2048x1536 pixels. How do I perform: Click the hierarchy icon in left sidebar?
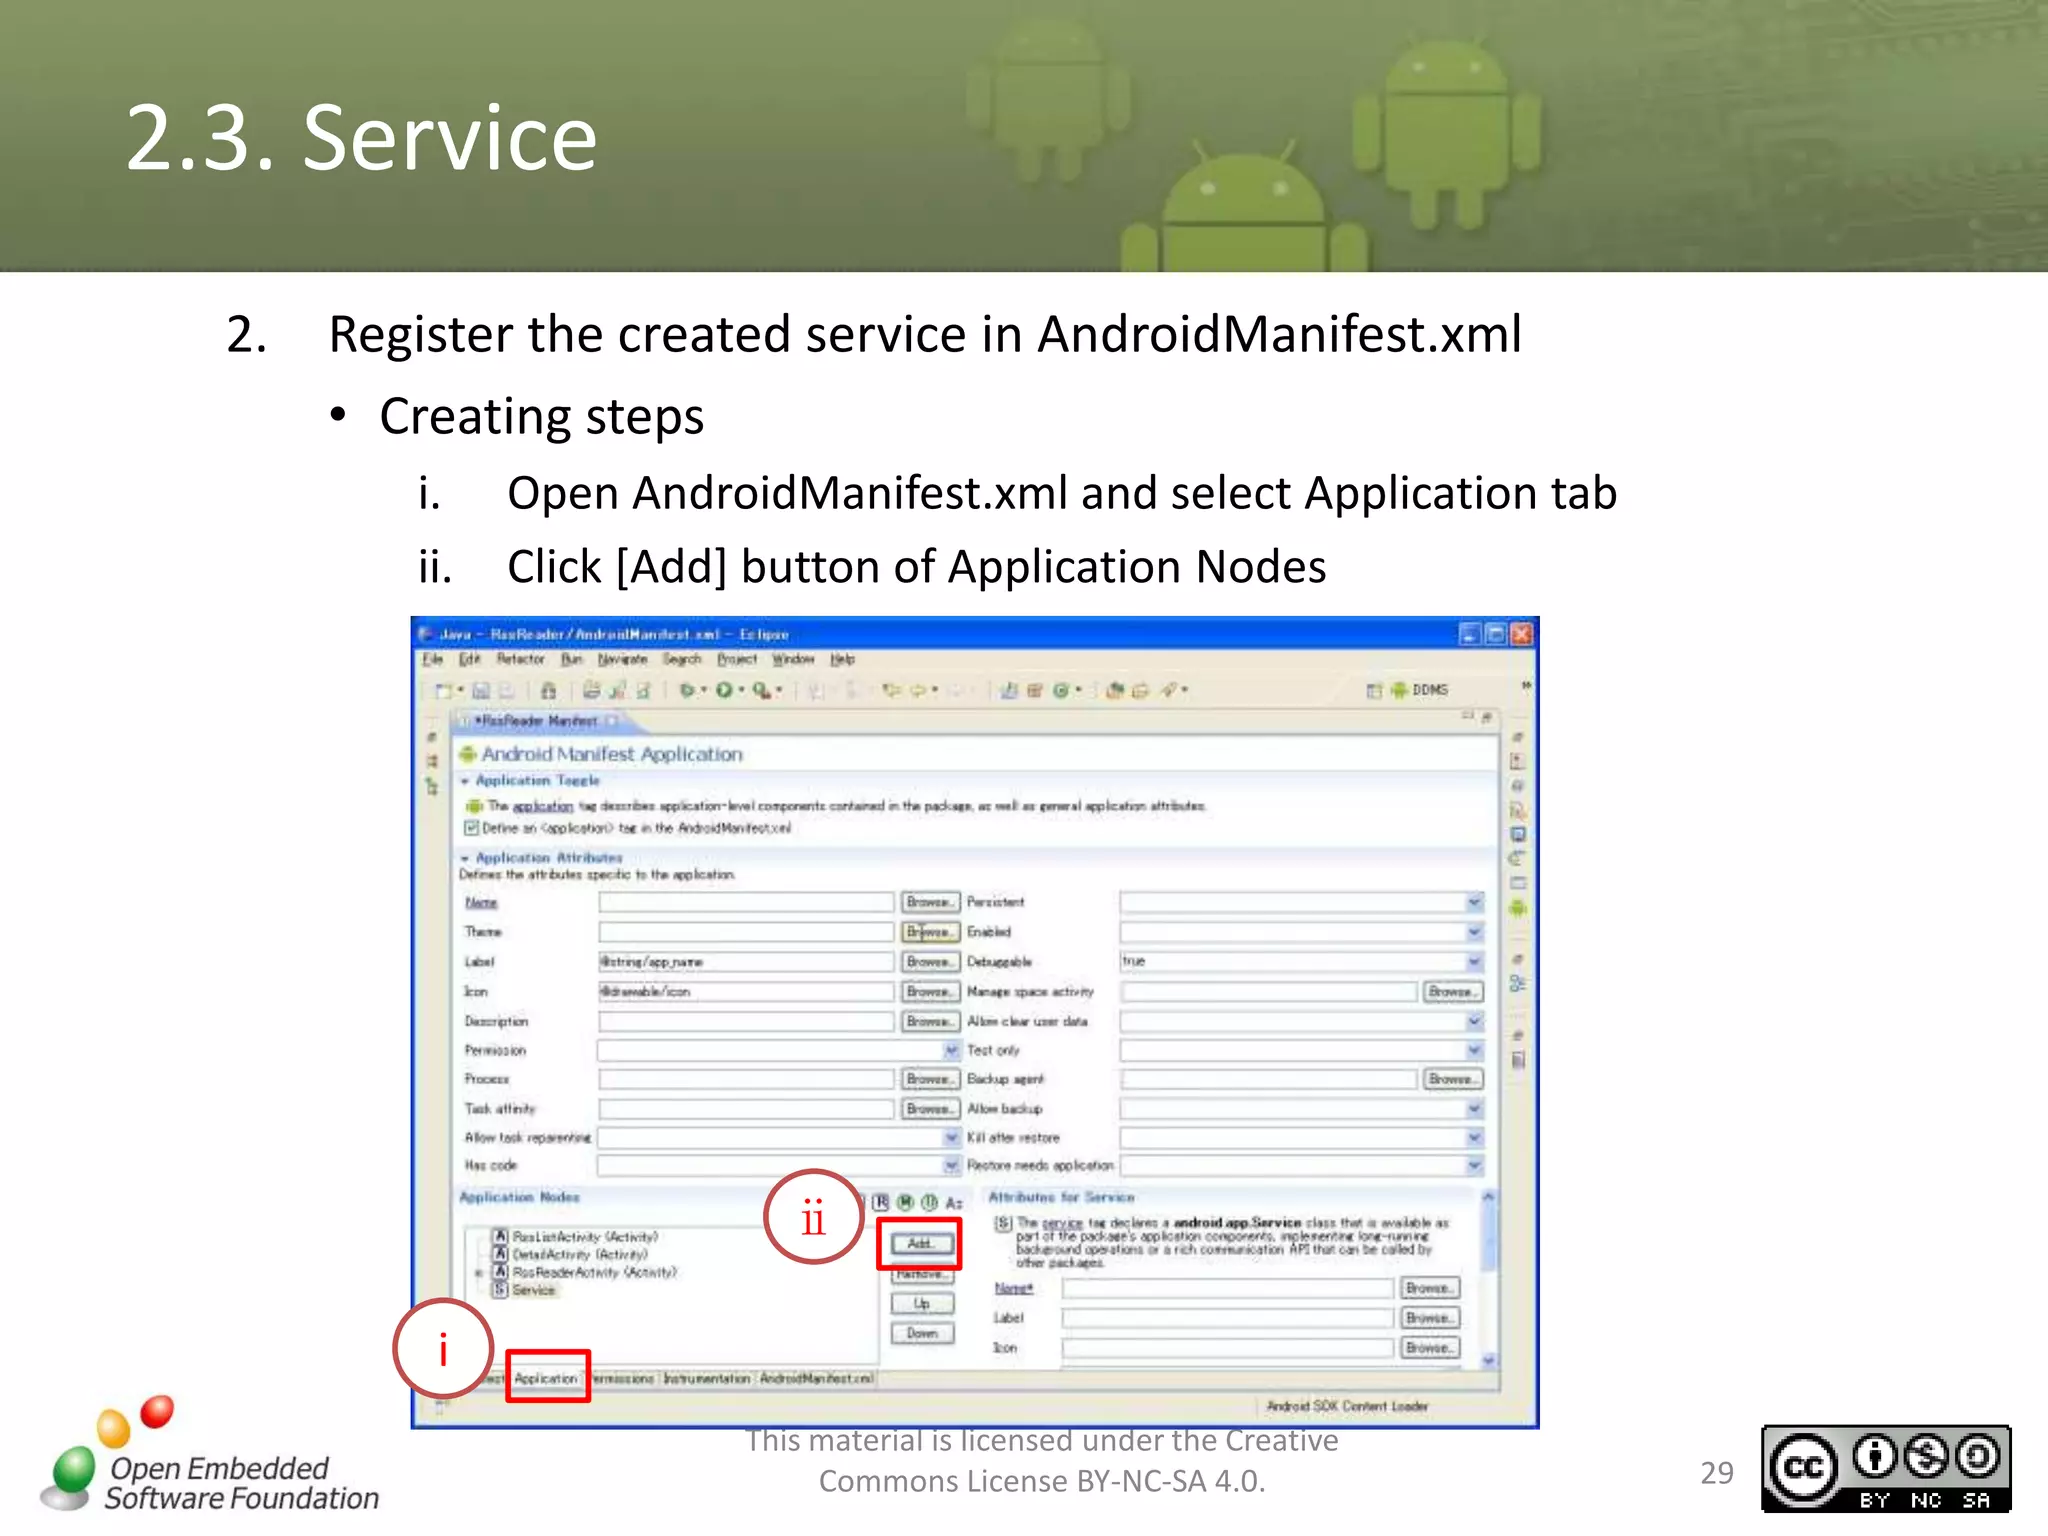432,787
